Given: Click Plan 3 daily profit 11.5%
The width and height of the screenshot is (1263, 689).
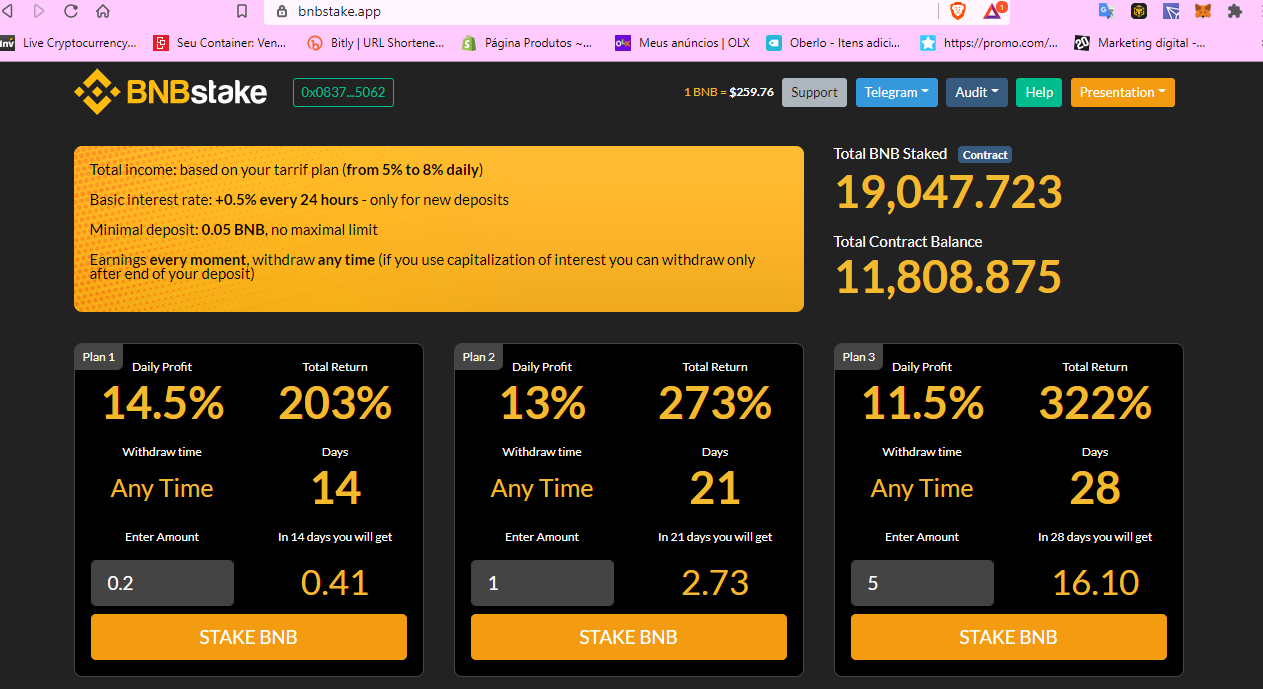Looking at the screenshot, I should 923,403.
